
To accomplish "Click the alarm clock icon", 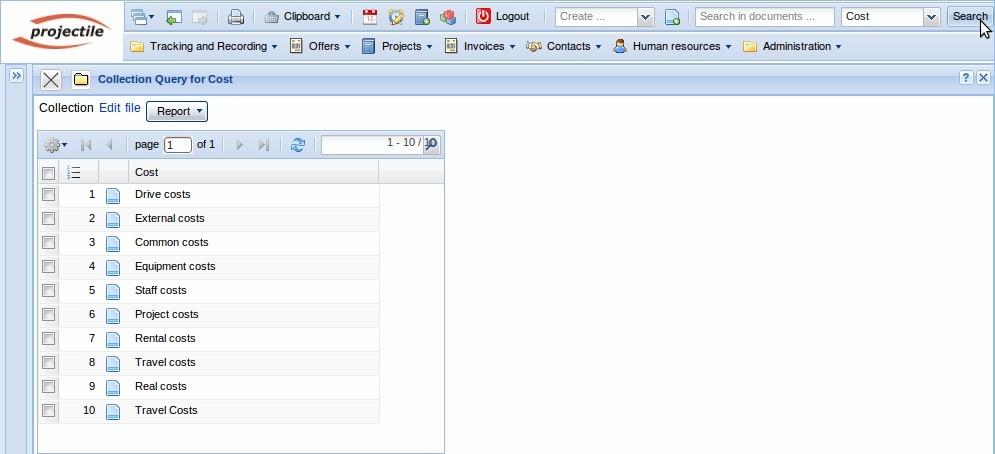I will click(x=396, y=17).
